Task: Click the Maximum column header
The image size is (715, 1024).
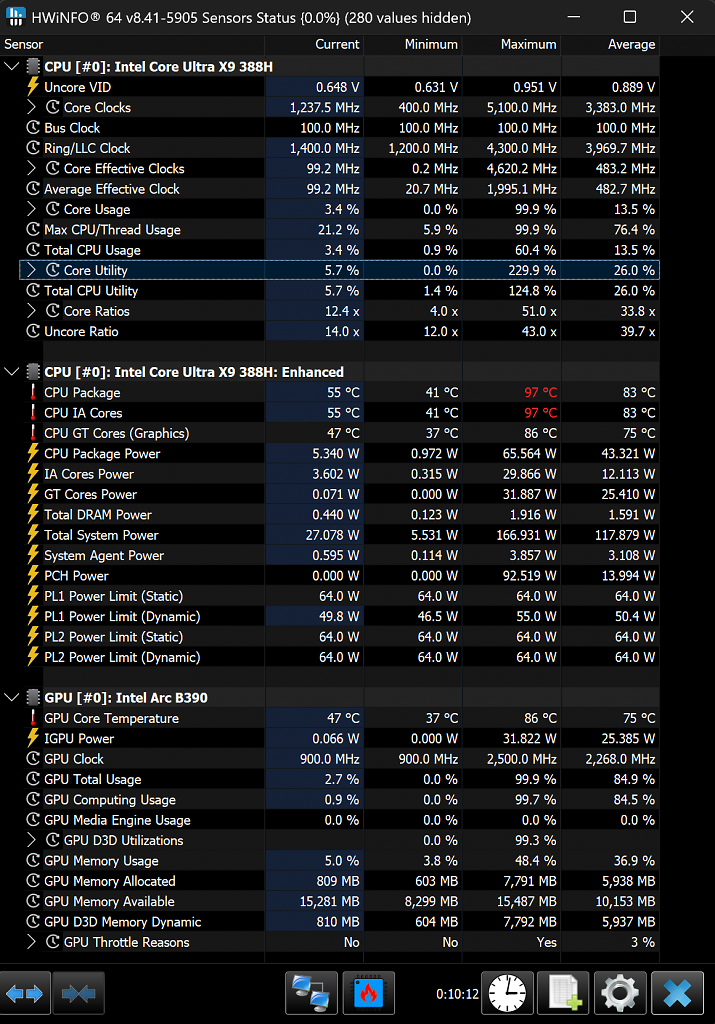Action: [511, 44]
